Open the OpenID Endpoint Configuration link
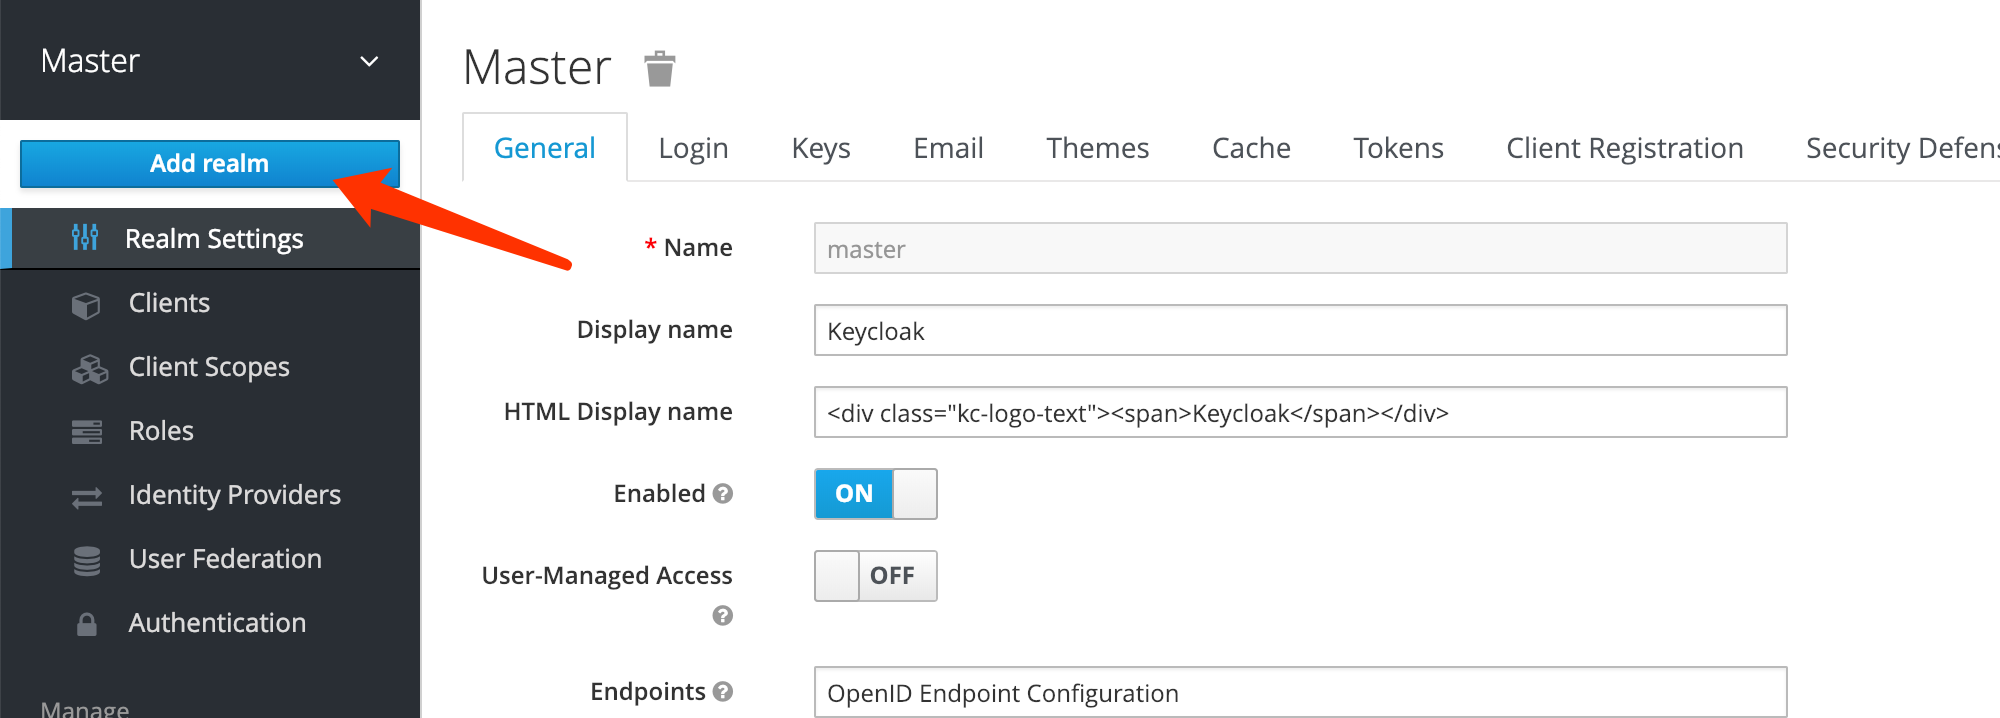The height and width of the screenshot is (718, 2000). point(1003,694)
